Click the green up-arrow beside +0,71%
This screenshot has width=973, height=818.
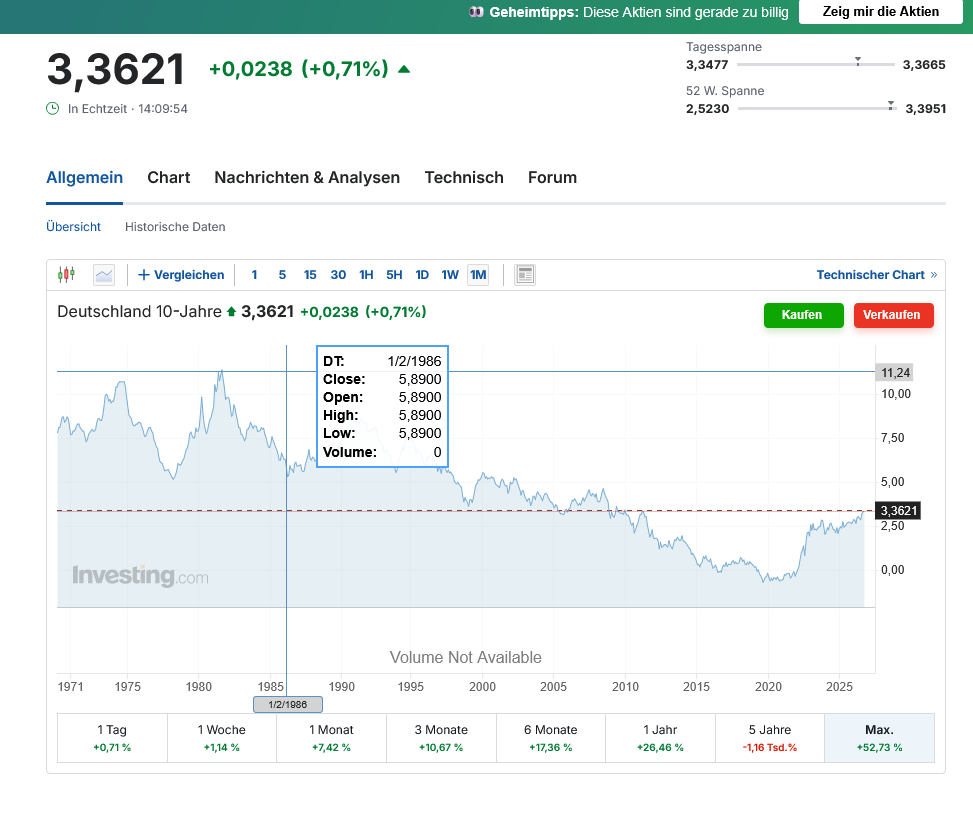(x=404, y=69)
